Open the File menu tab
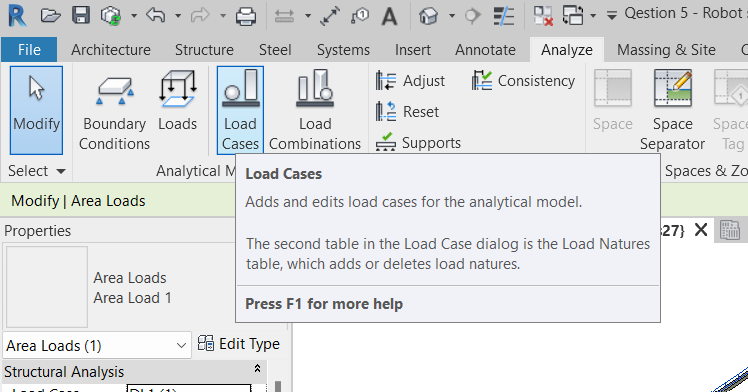This screenshot has width=748, height=392. pos(29,50)
